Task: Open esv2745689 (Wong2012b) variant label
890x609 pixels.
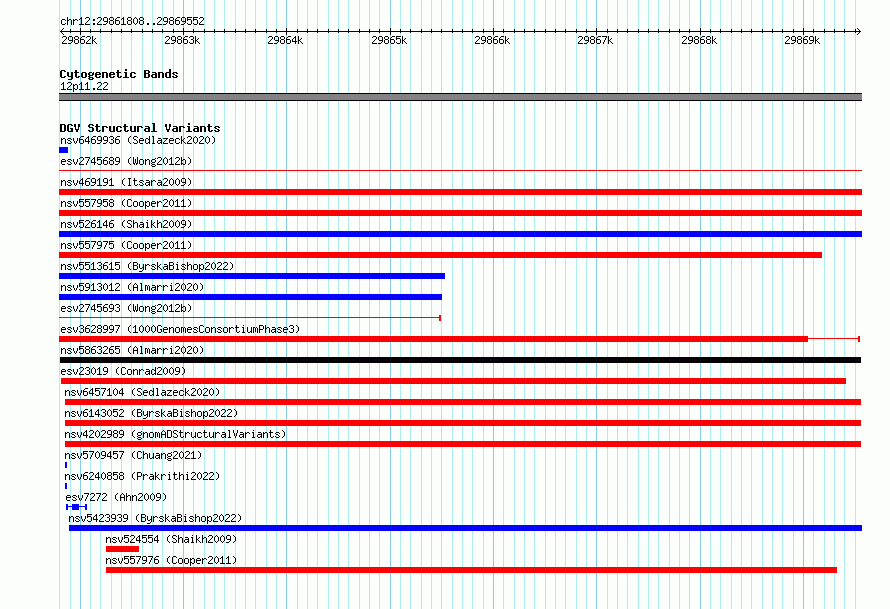Action: coord(126,161)
